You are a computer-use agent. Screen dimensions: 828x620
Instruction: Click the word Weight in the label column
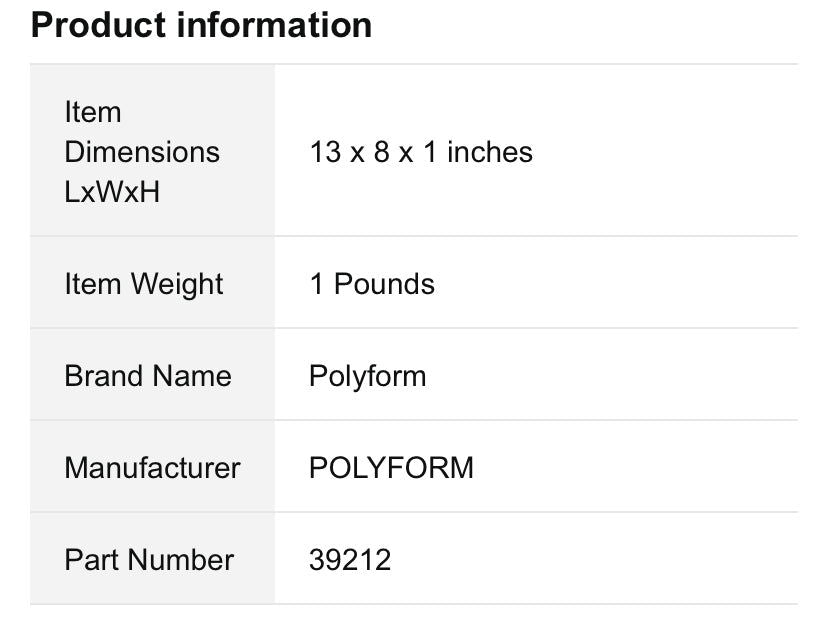coord(177,284)
